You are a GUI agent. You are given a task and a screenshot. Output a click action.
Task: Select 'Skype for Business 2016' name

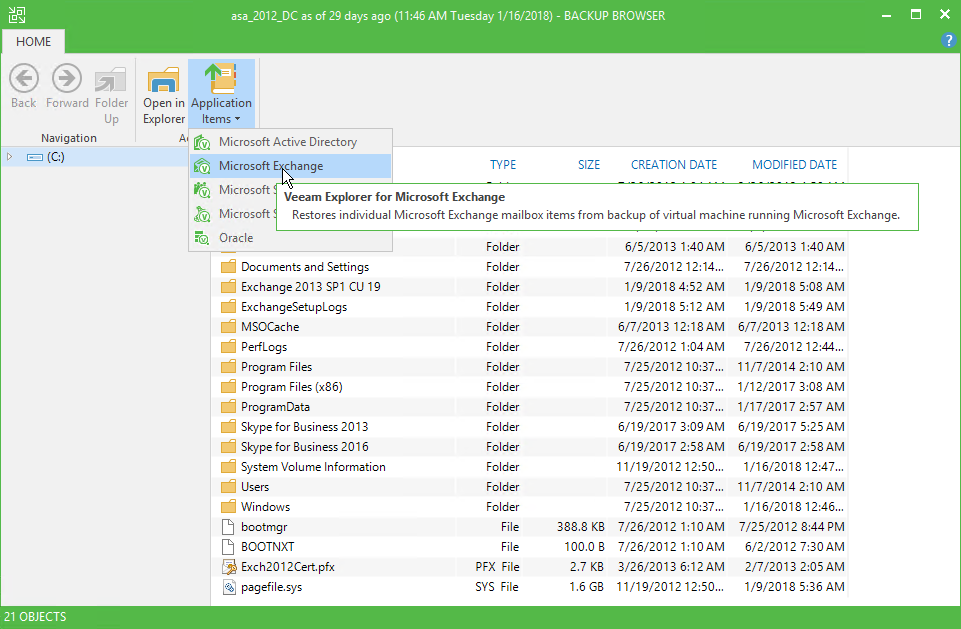(305, 446)
